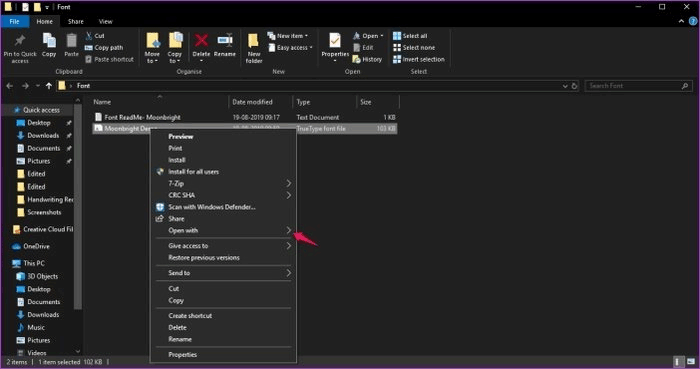Go back with the Back arrow
Screen dimensions: 700x369
(x=9, y=86)
